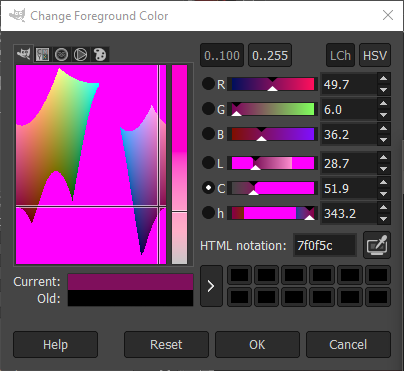The image size is (404, 371).
Task: Open the Help button
Action: click(x=55, y=344)
